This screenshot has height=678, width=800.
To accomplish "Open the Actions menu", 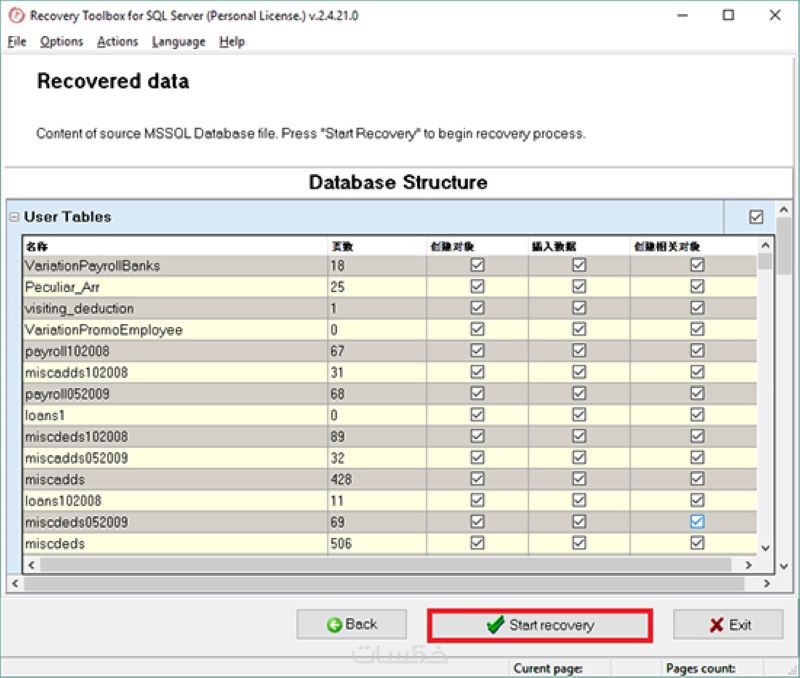I will pos(117,41).
